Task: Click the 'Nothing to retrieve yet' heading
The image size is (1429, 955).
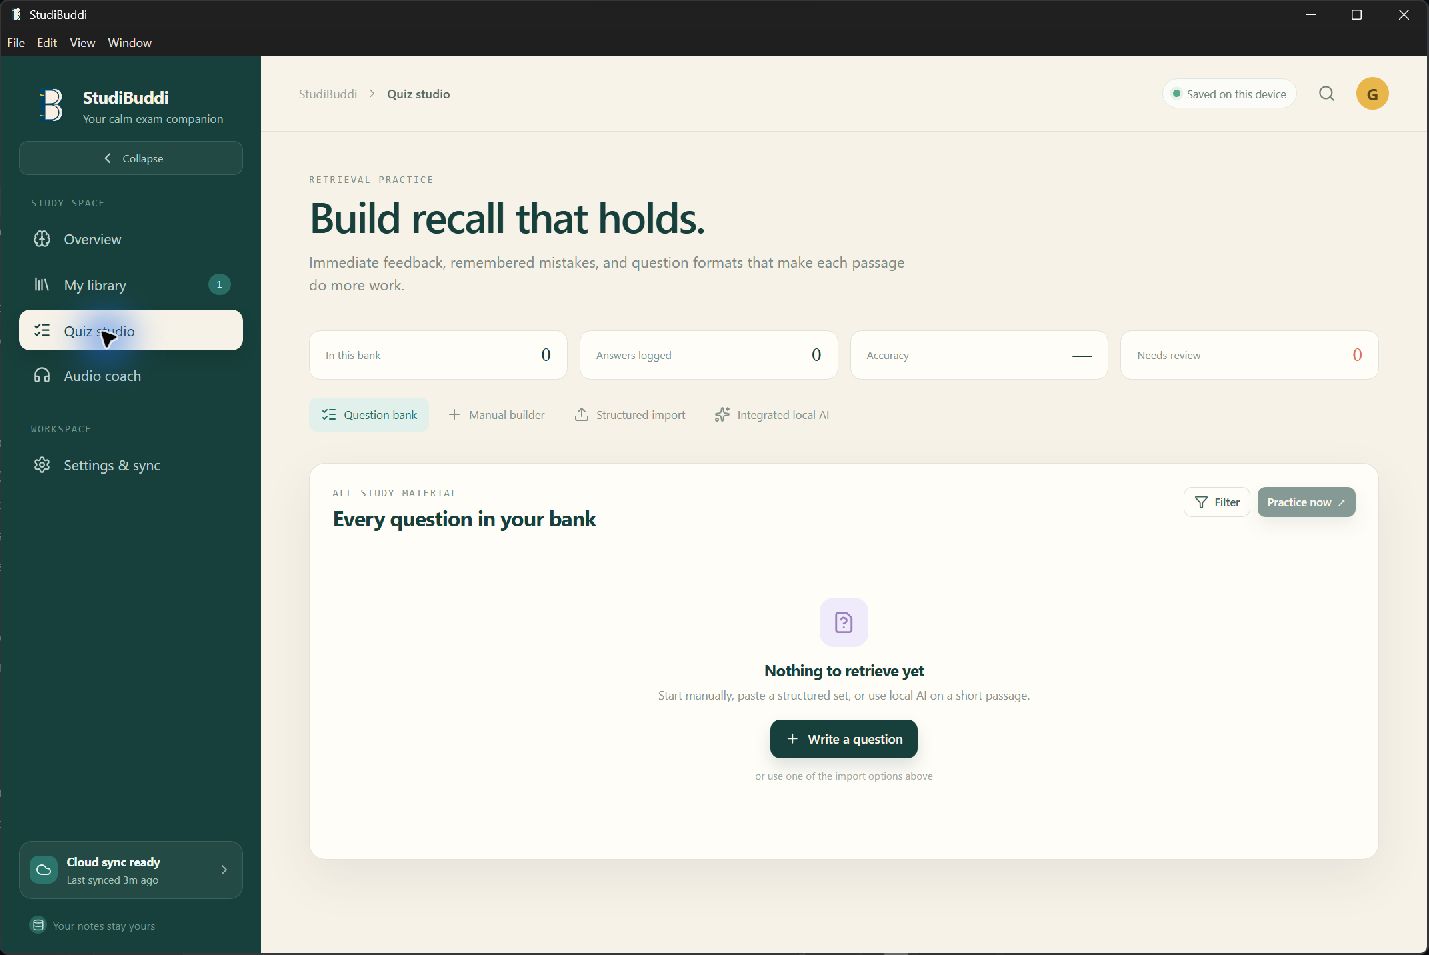Action: [844, 671]
